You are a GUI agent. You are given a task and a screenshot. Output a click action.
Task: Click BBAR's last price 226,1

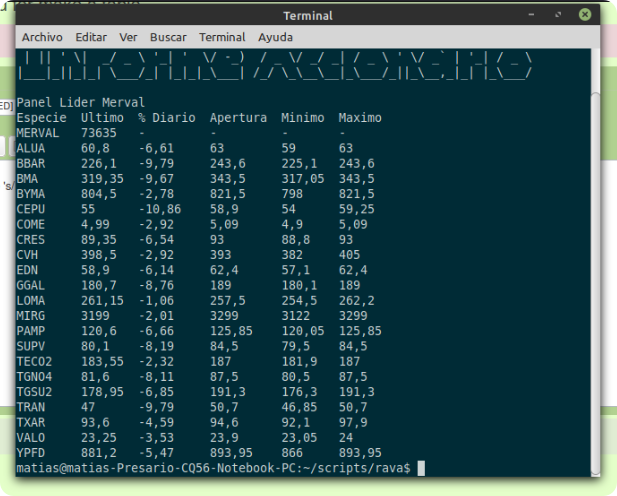click(x=99, y=163)
